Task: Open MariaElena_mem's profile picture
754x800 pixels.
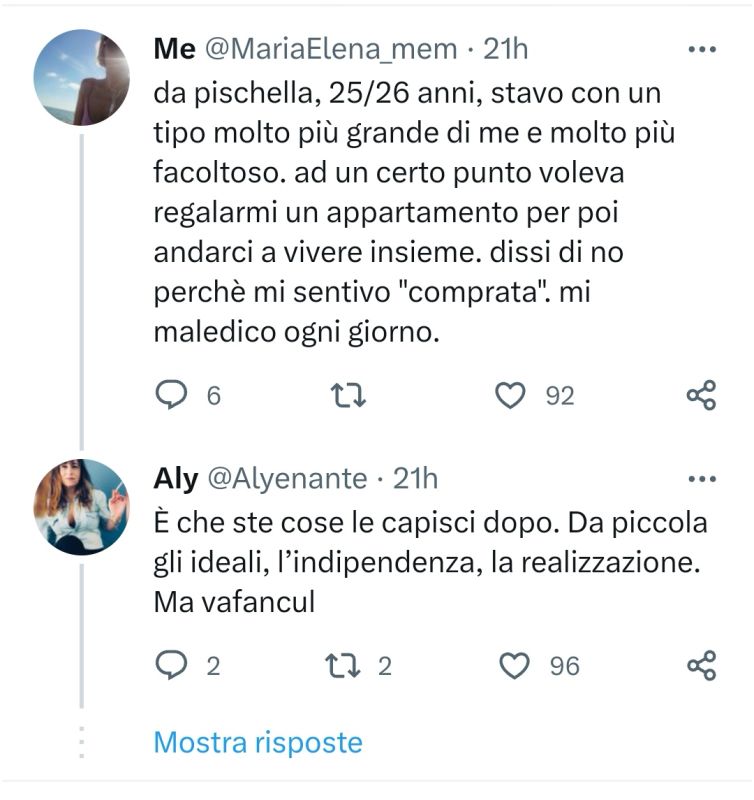Action: (x=82, y=77)
